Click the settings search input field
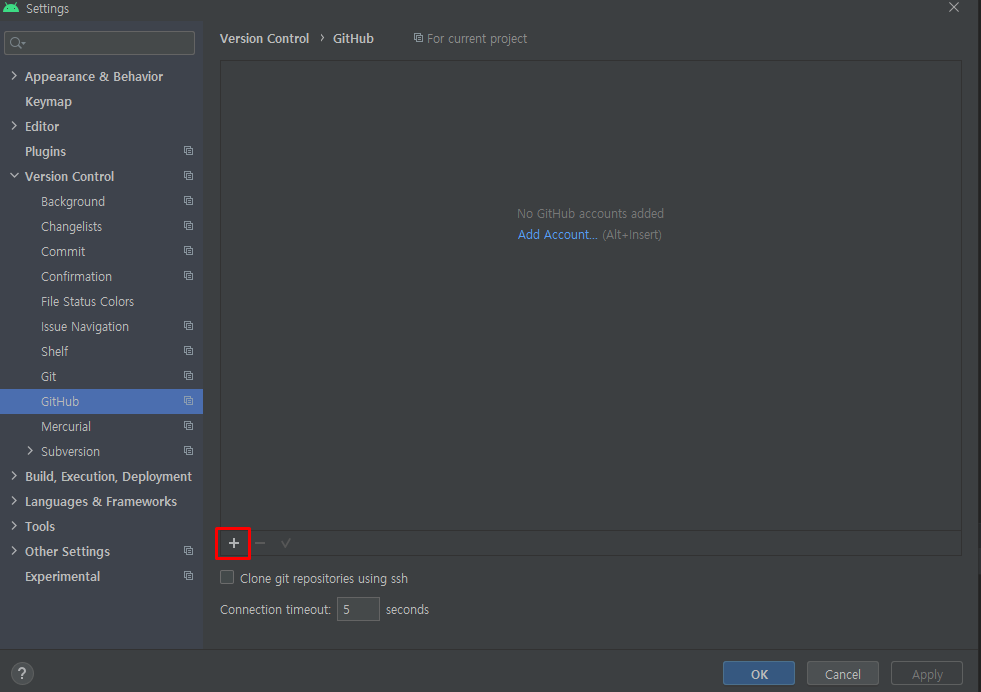This screenshot has height=692, width=981. point(99,43)
